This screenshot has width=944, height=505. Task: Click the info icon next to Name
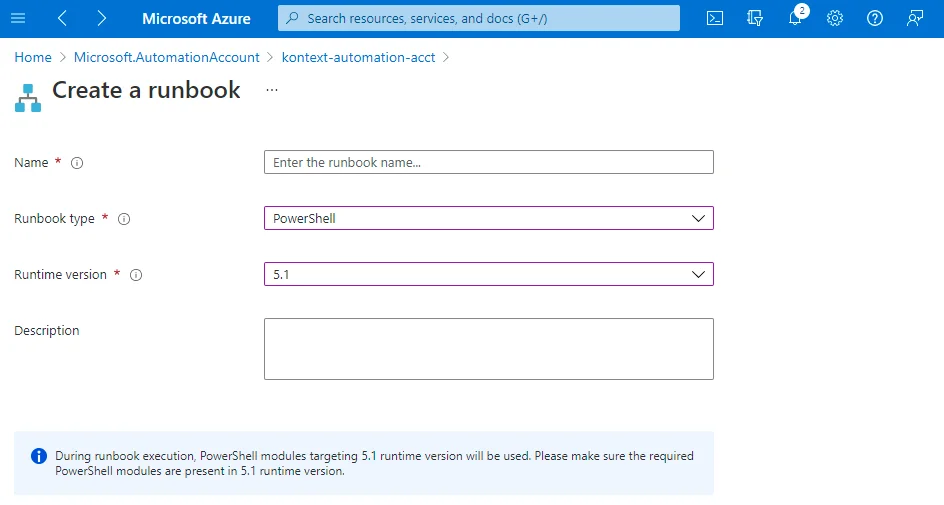(x=77, y=163)
